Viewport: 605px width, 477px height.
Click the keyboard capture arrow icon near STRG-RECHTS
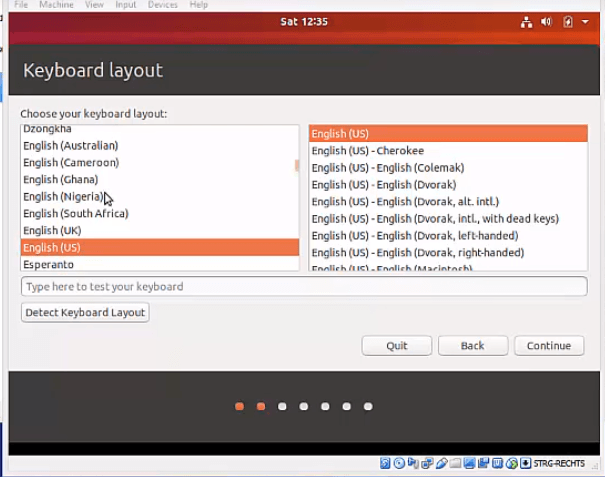pos(526,463)
